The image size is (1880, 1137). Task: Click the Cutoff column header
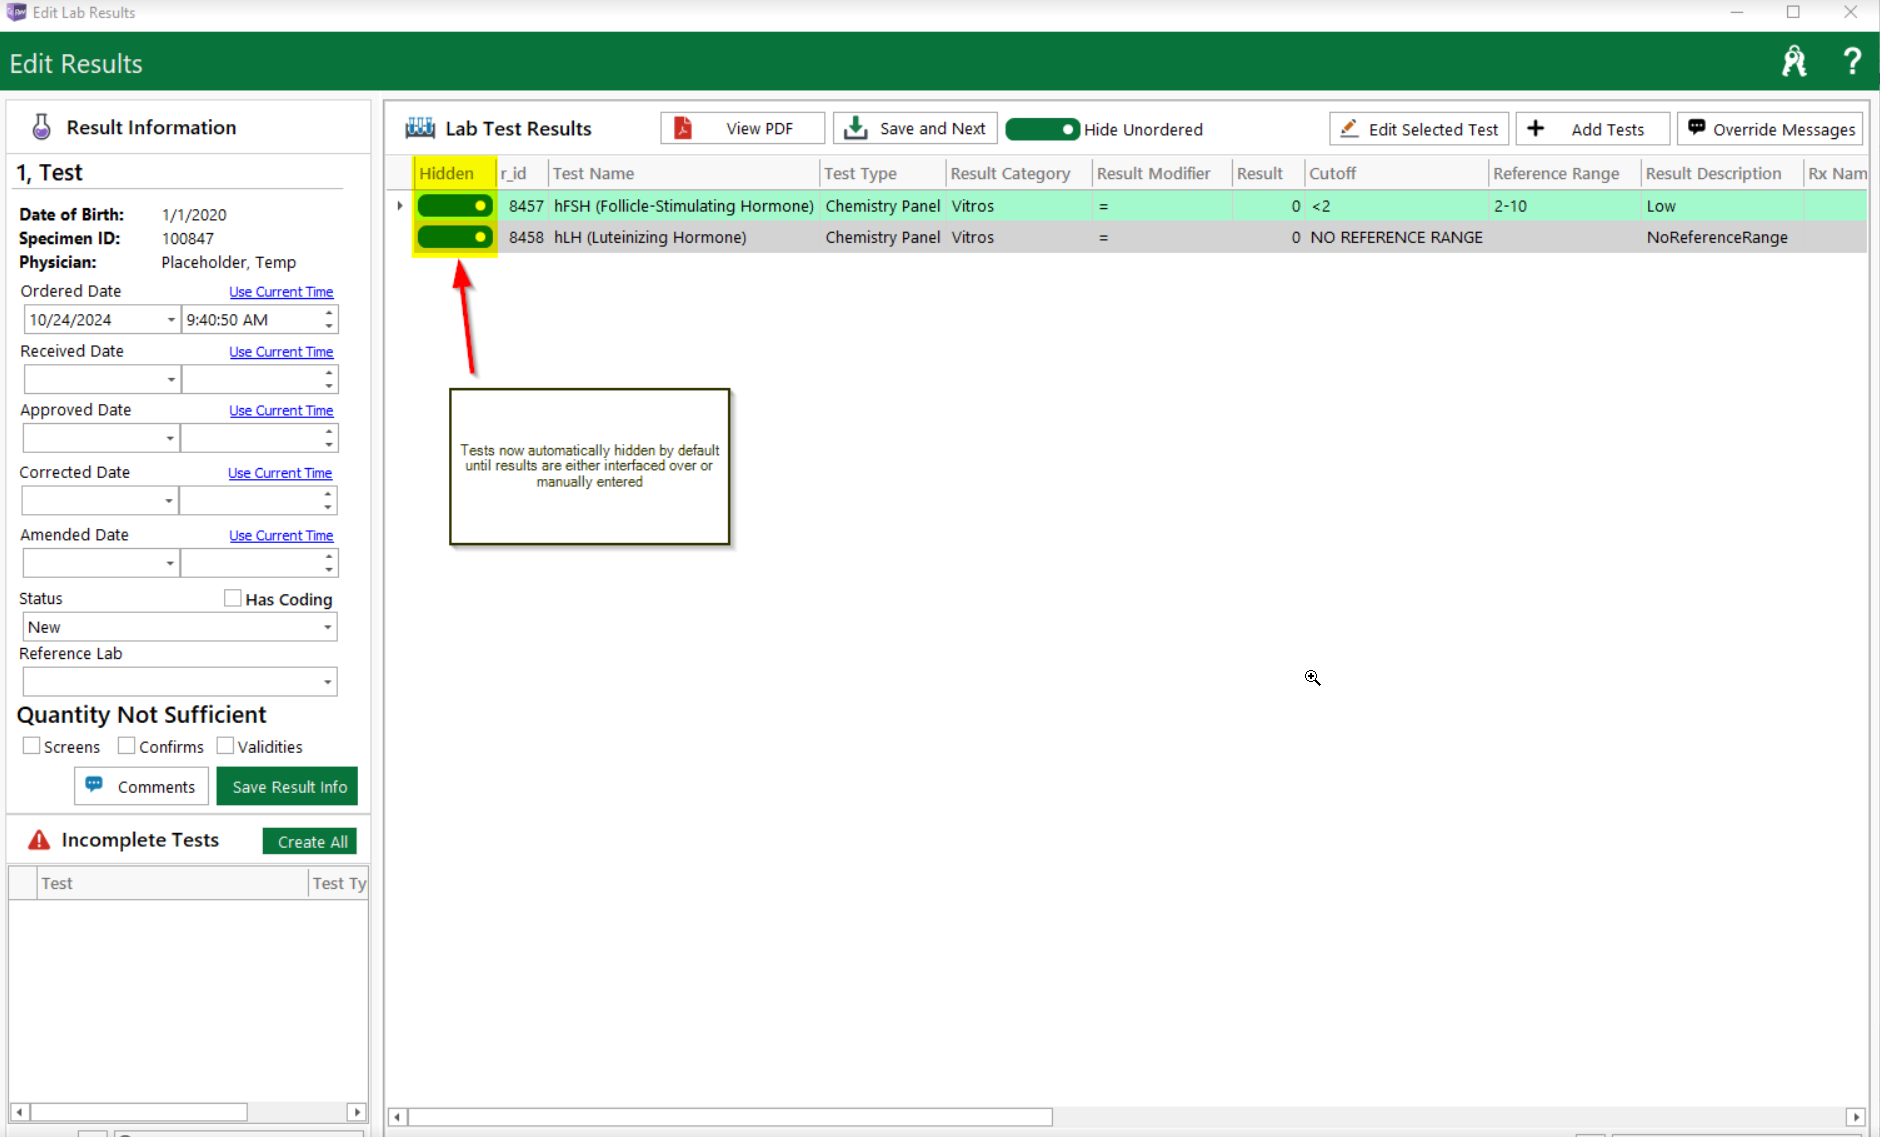[1396, 173]
